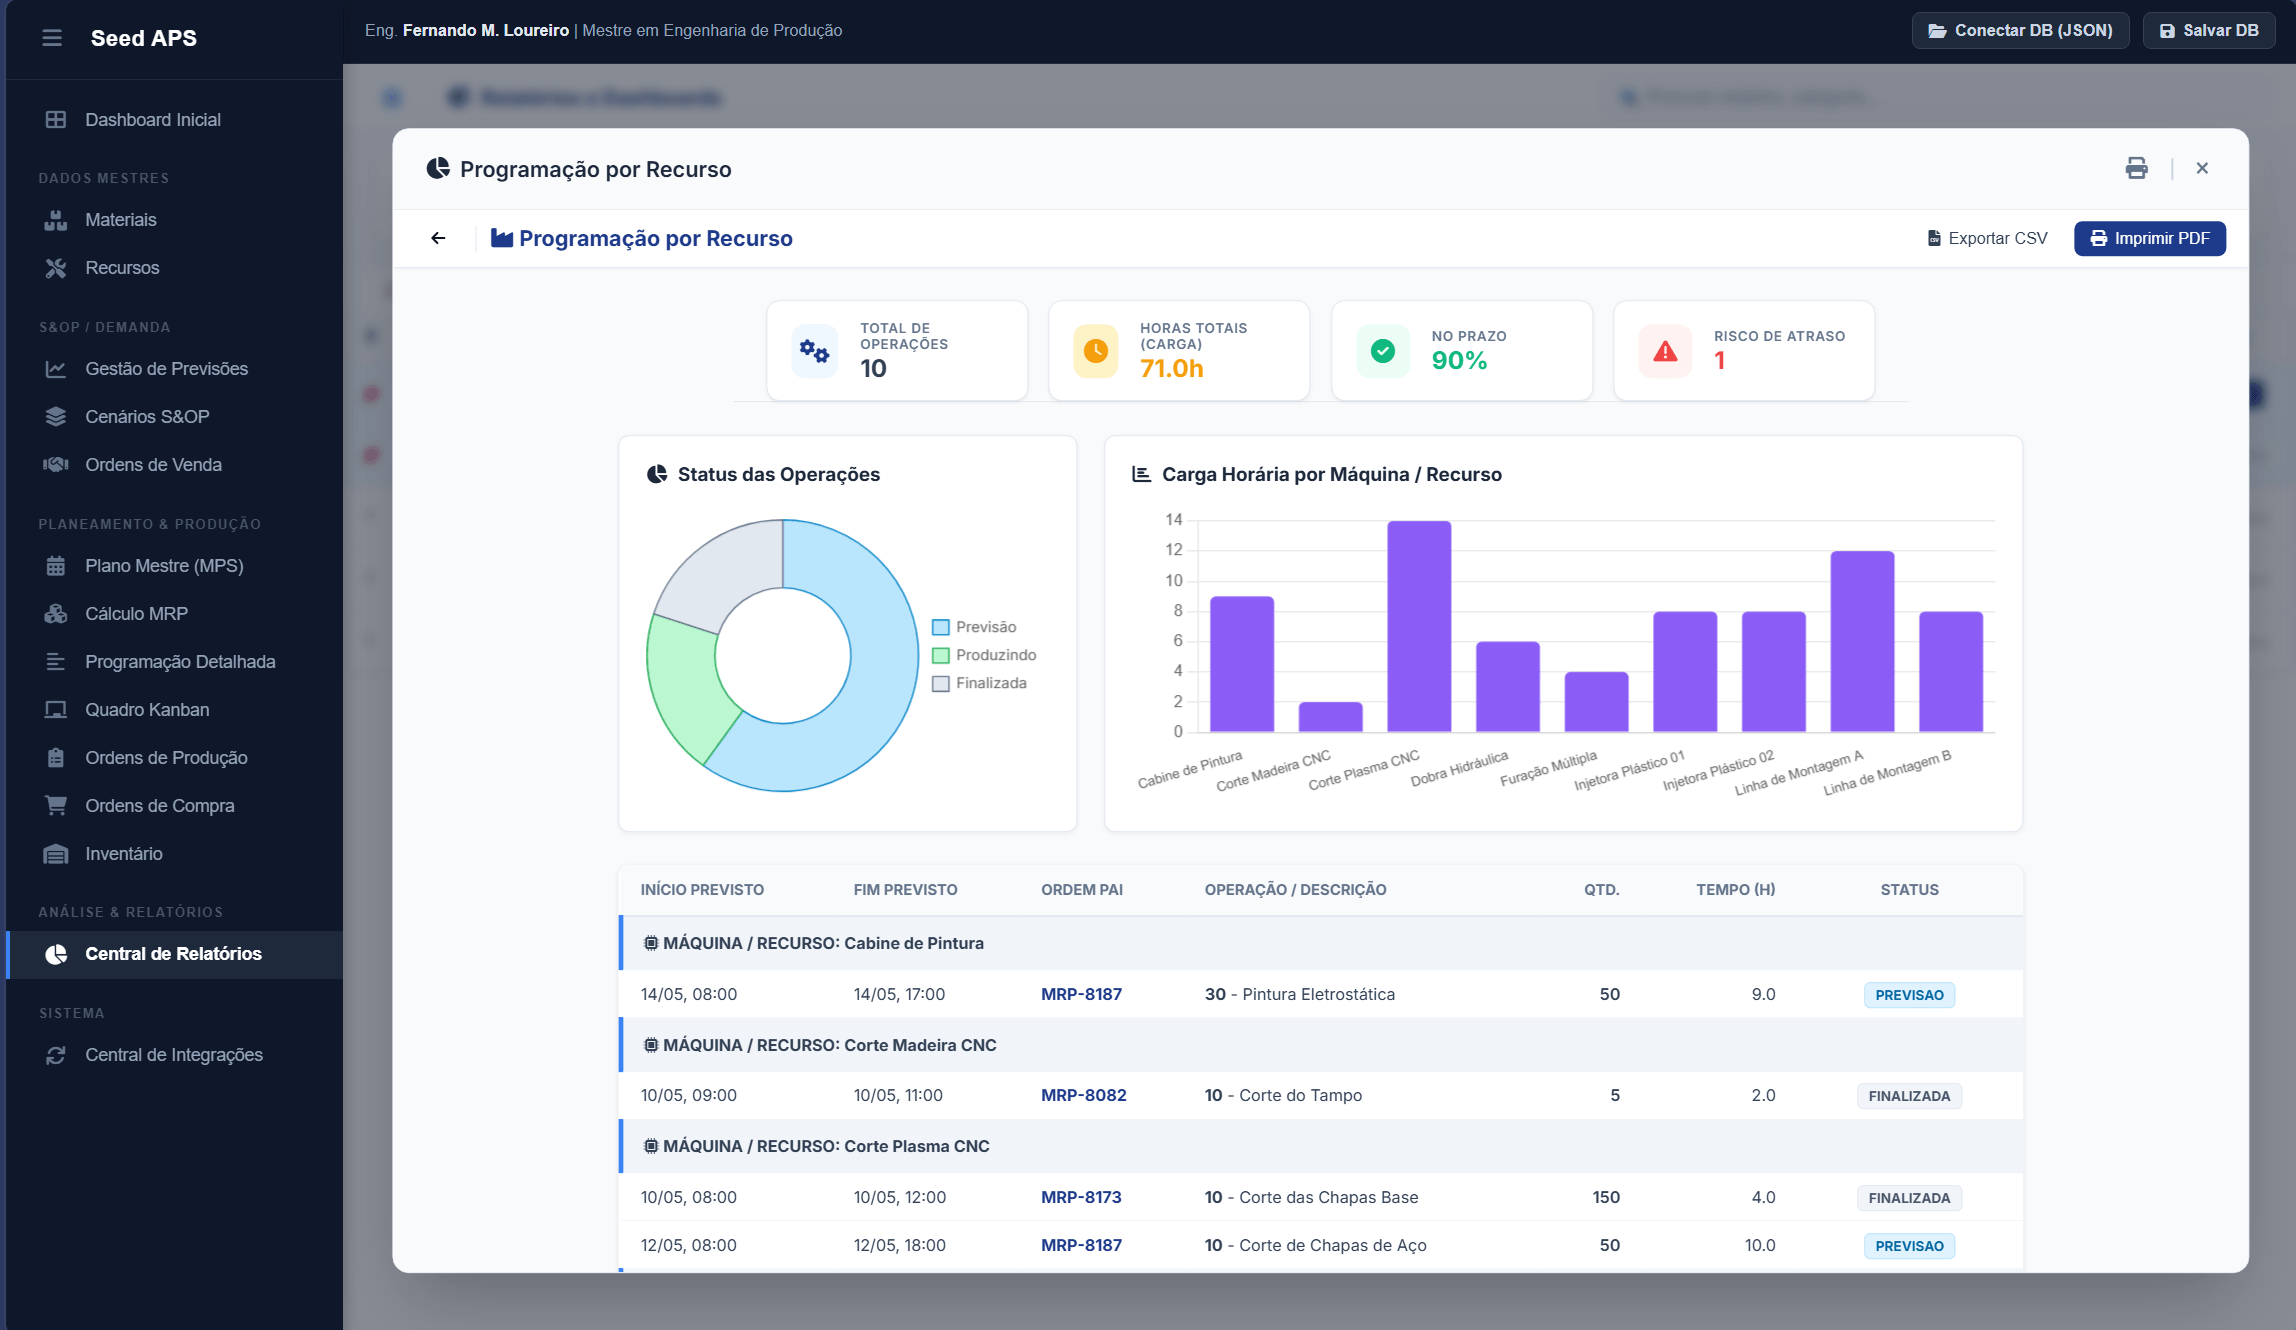Click the Risco de Atraso warning icon
Viewport: 2296px width, 1330px height.
(1665, 351)
